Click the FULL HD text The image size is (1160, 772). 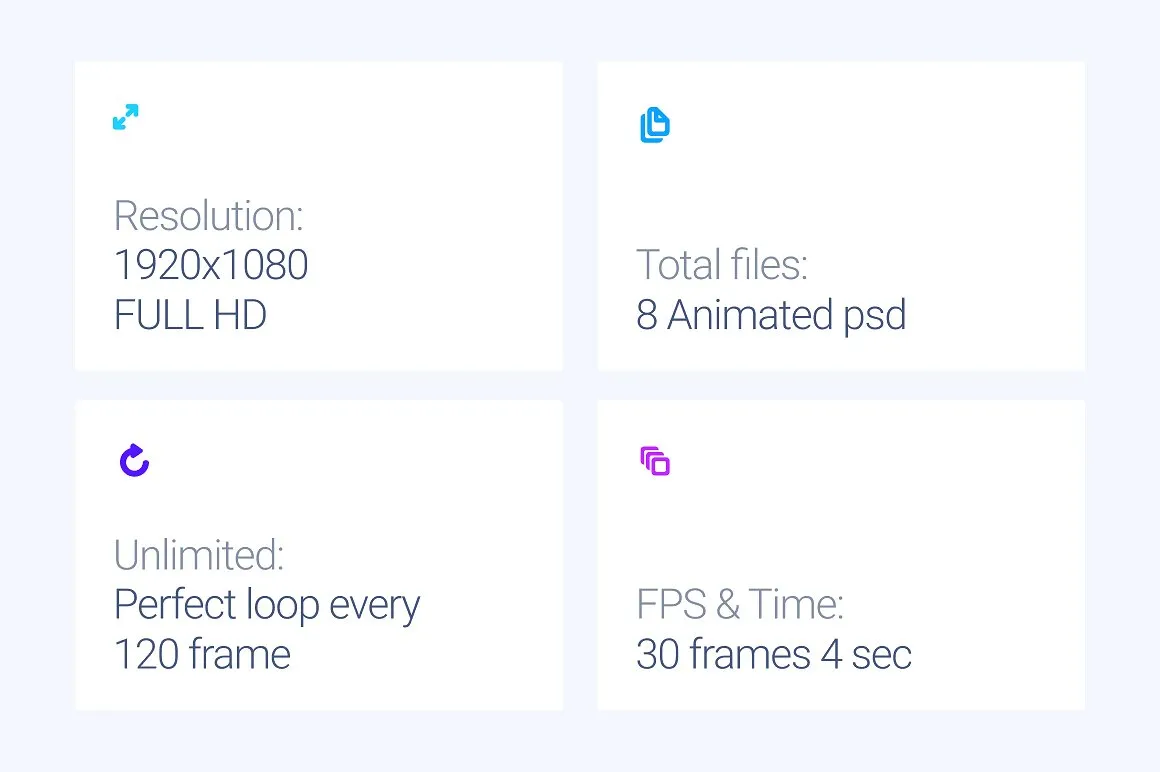click(190, 316)
